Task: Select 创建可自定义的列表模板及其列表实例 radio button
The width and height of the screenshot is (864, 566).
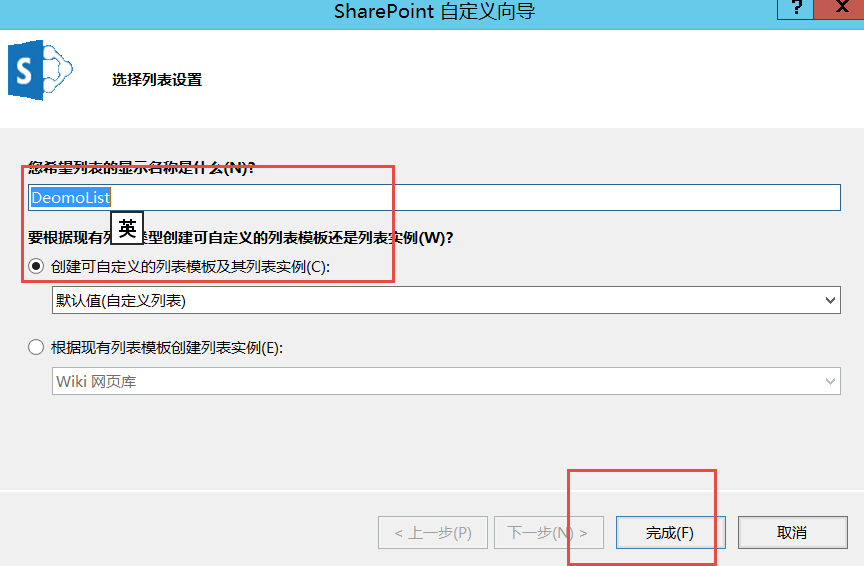Action: [x=36, y=267]
